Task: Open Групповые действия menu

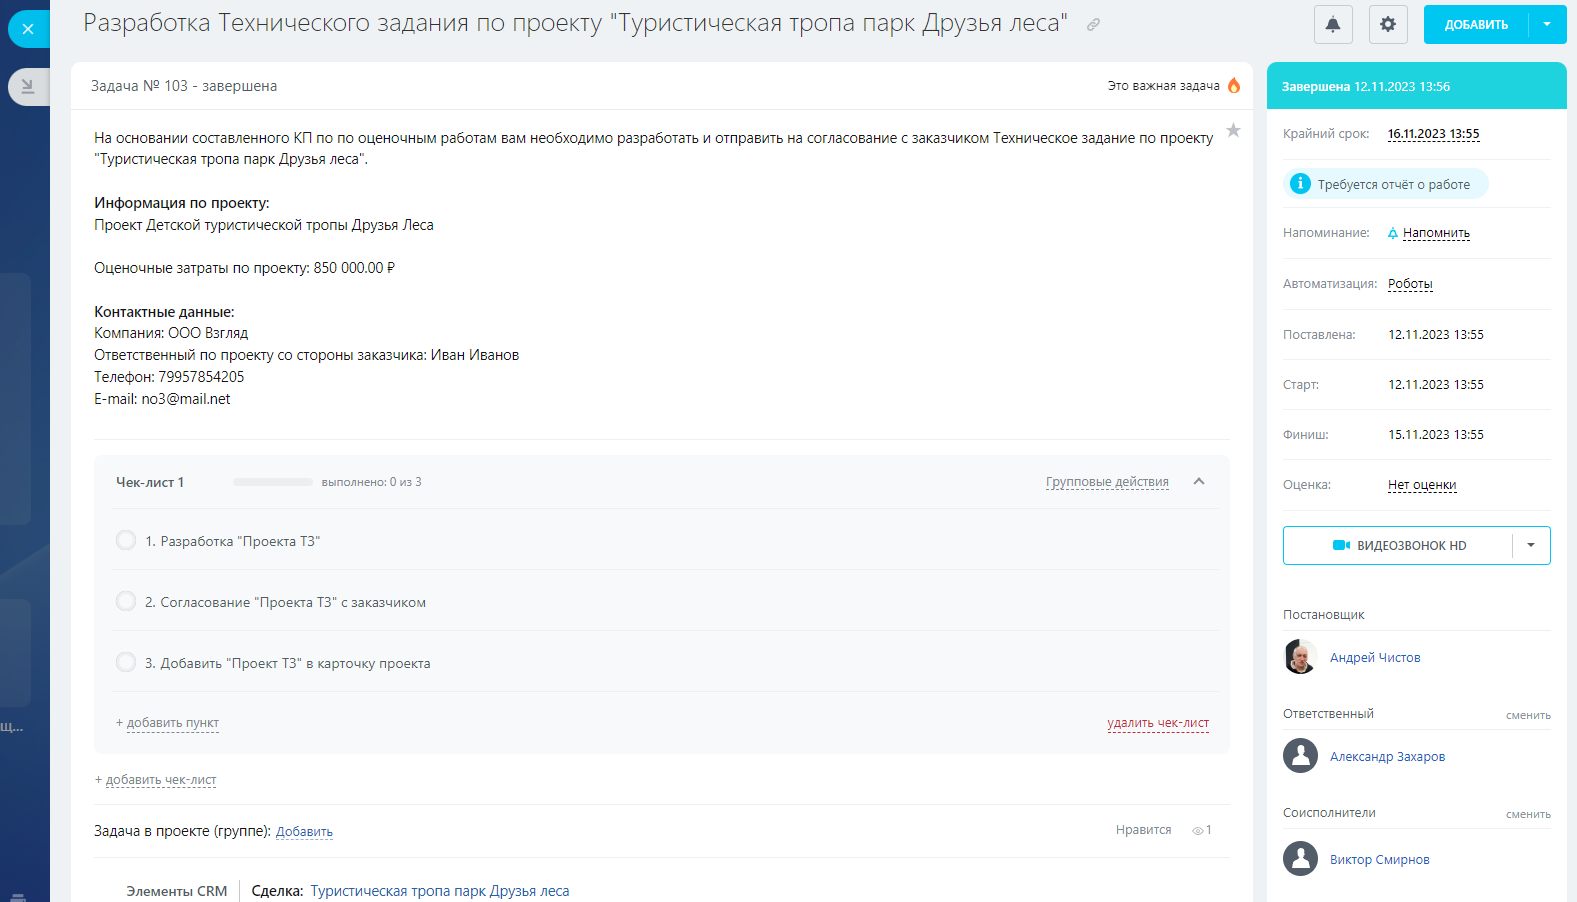Action: [x=1107, y=482]
